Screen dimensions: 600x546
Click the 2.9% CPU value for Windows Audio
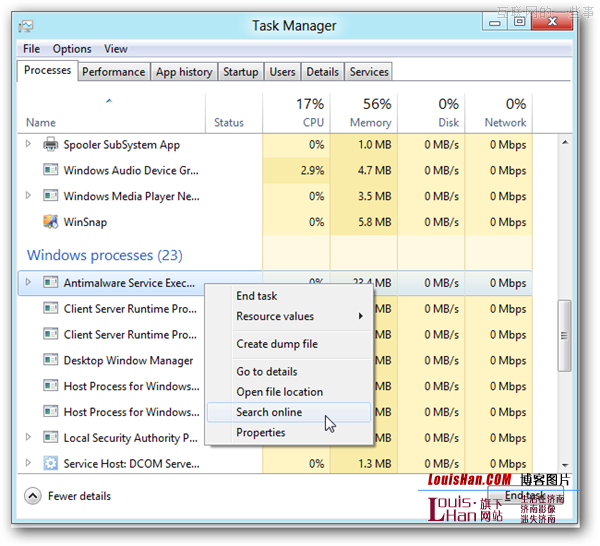click(312, 170)
